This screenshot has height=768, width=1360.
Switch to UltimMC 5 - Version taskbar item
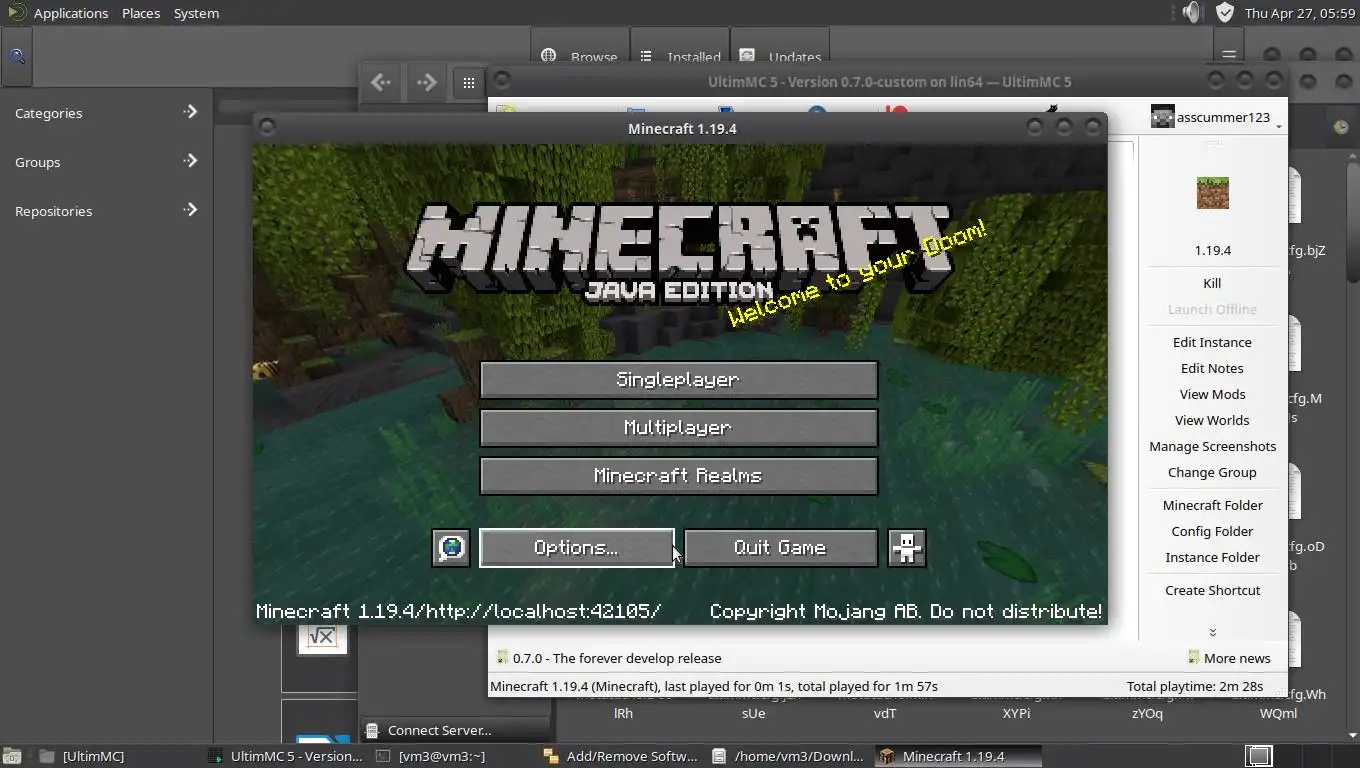287,756
